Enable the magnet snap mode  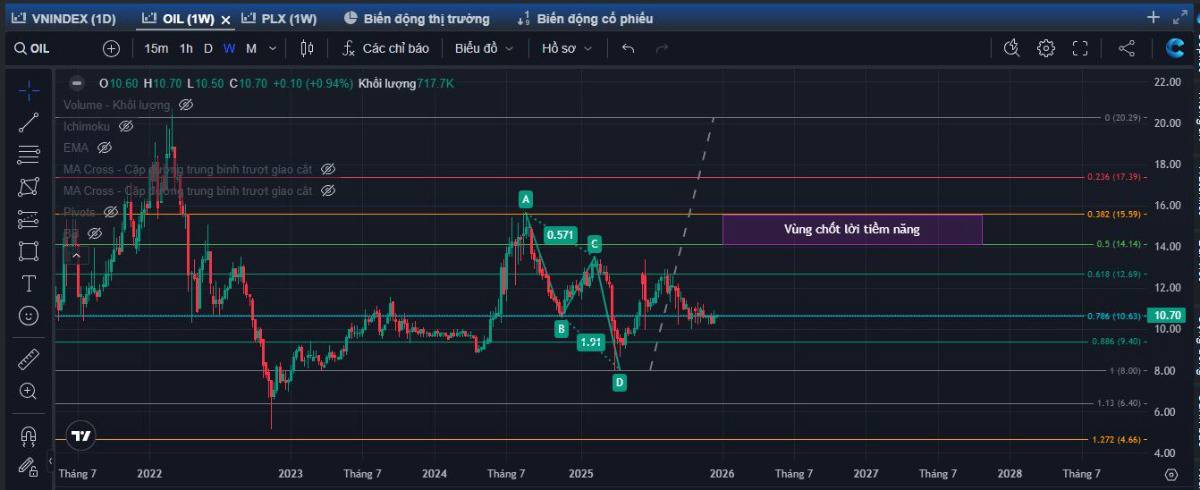[x=28, y=435]
